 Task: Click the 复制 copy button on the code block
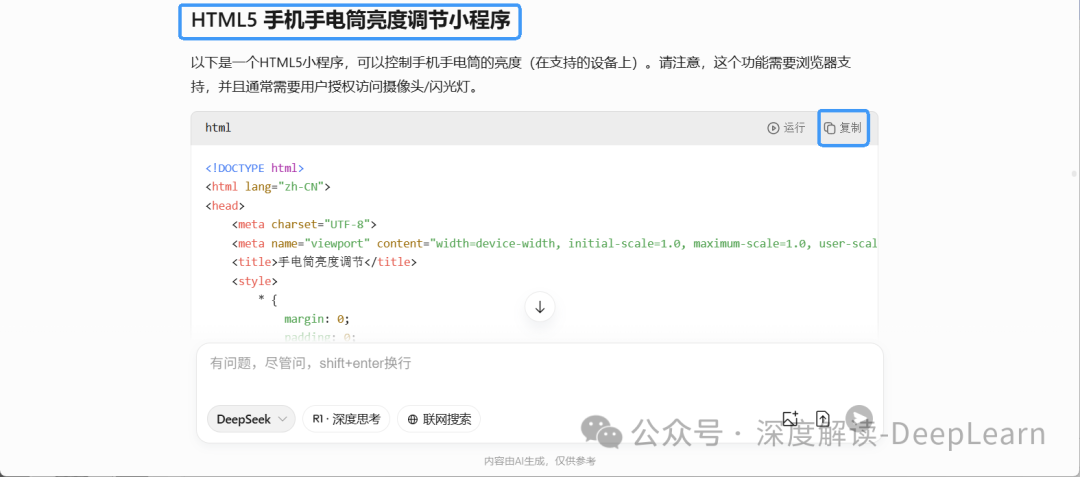coord(843,128)
